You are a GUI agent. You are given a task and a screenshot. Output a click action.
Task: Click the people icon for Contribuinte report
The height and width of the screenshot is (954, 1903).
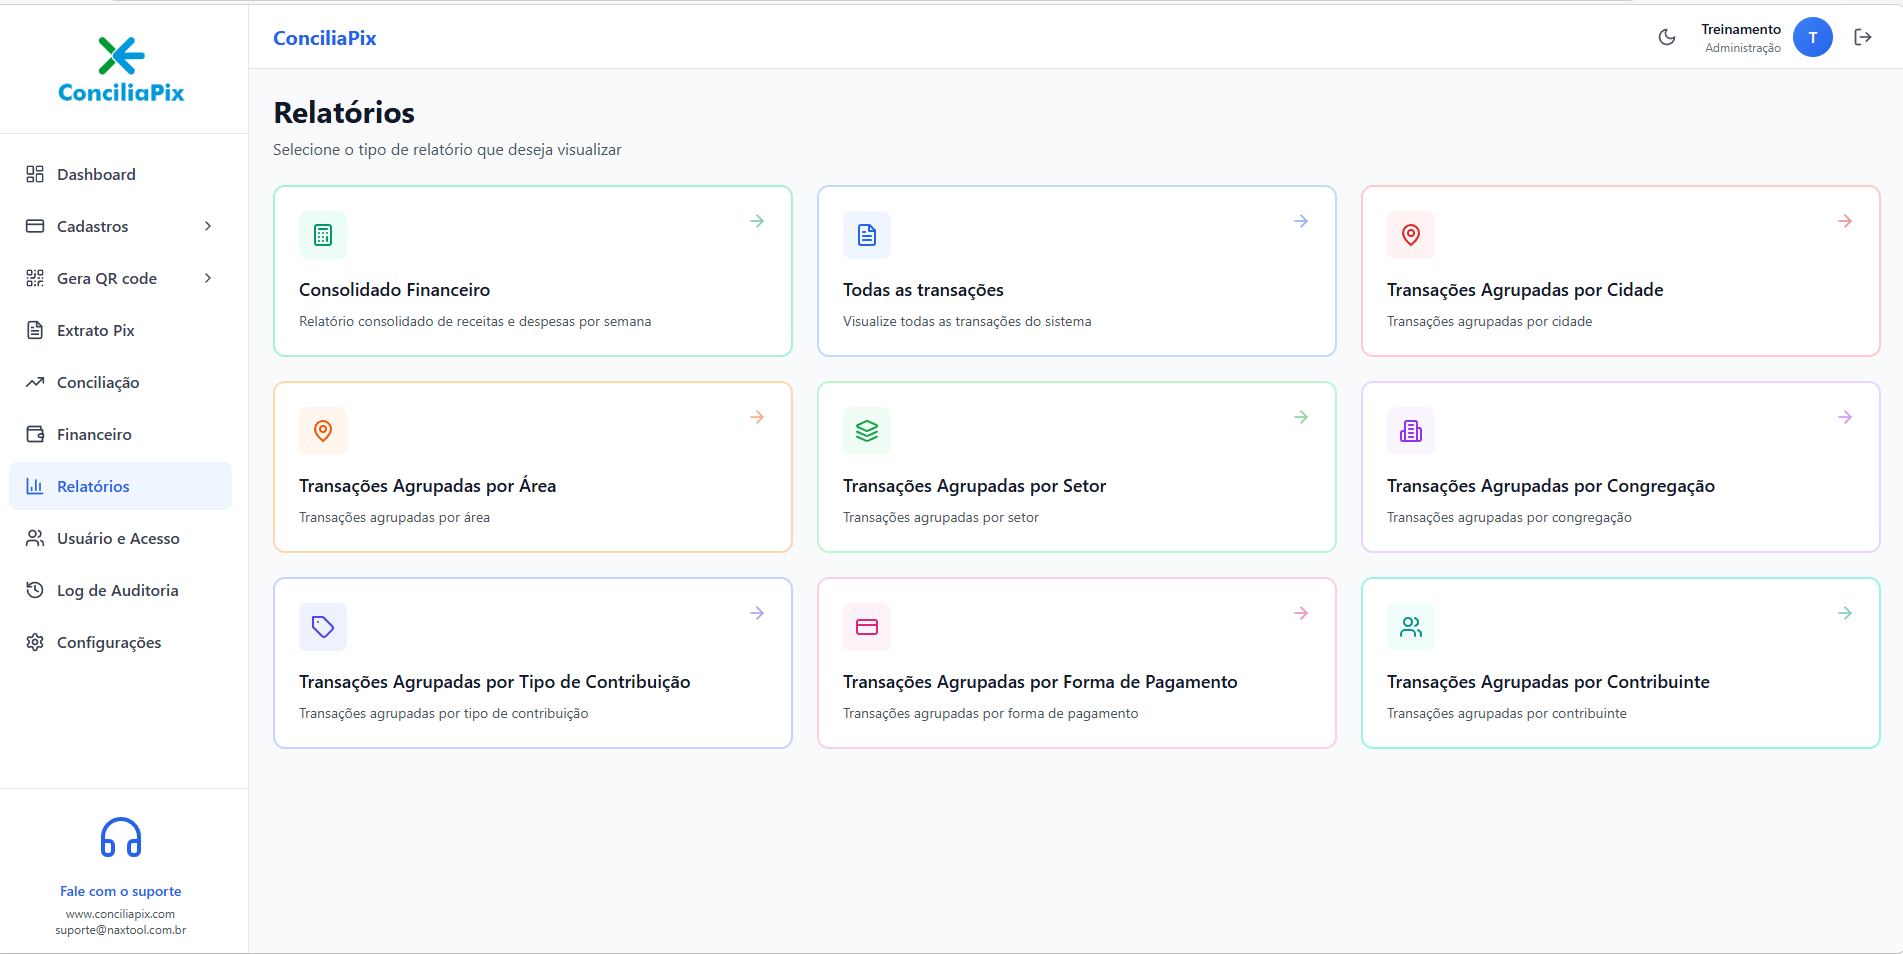coord(1411,627)
